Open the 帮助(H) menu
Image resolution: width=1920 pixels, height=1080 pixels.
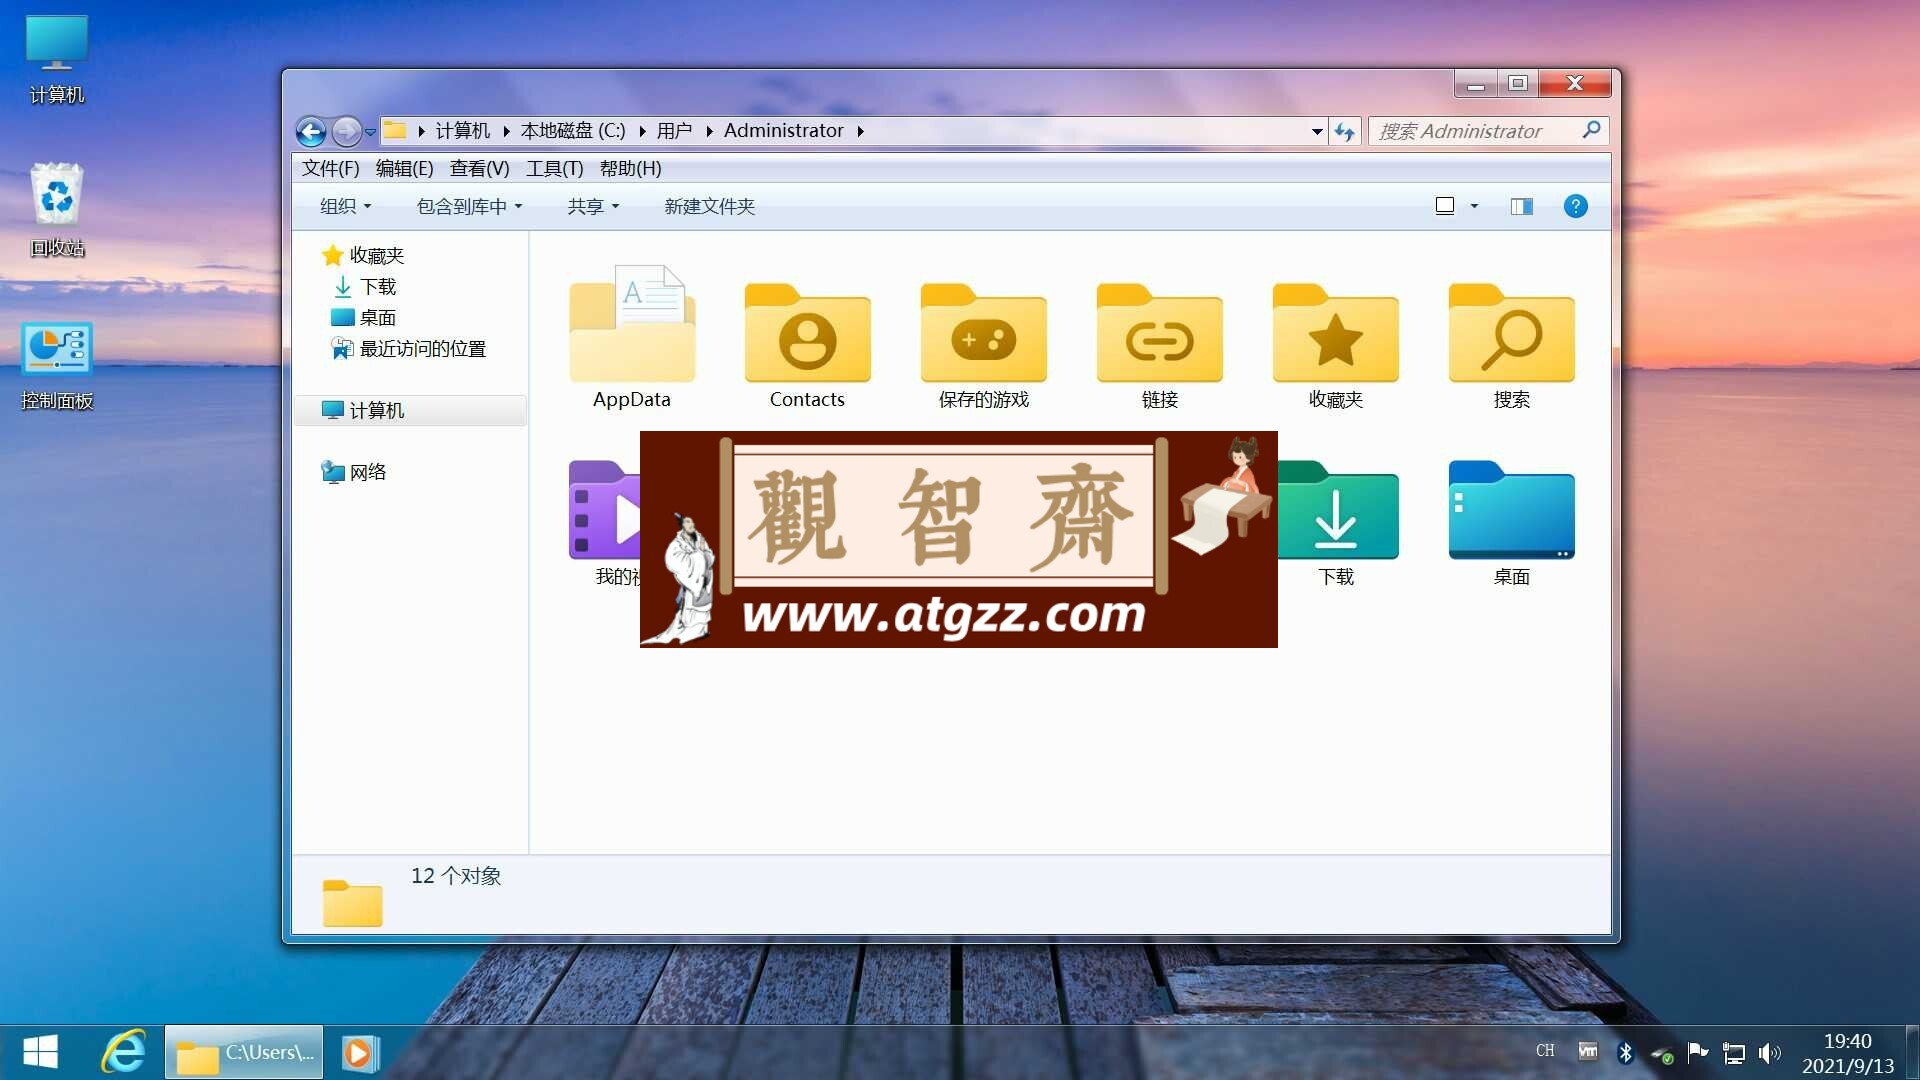pyautogui.click(x=630, y=168)
